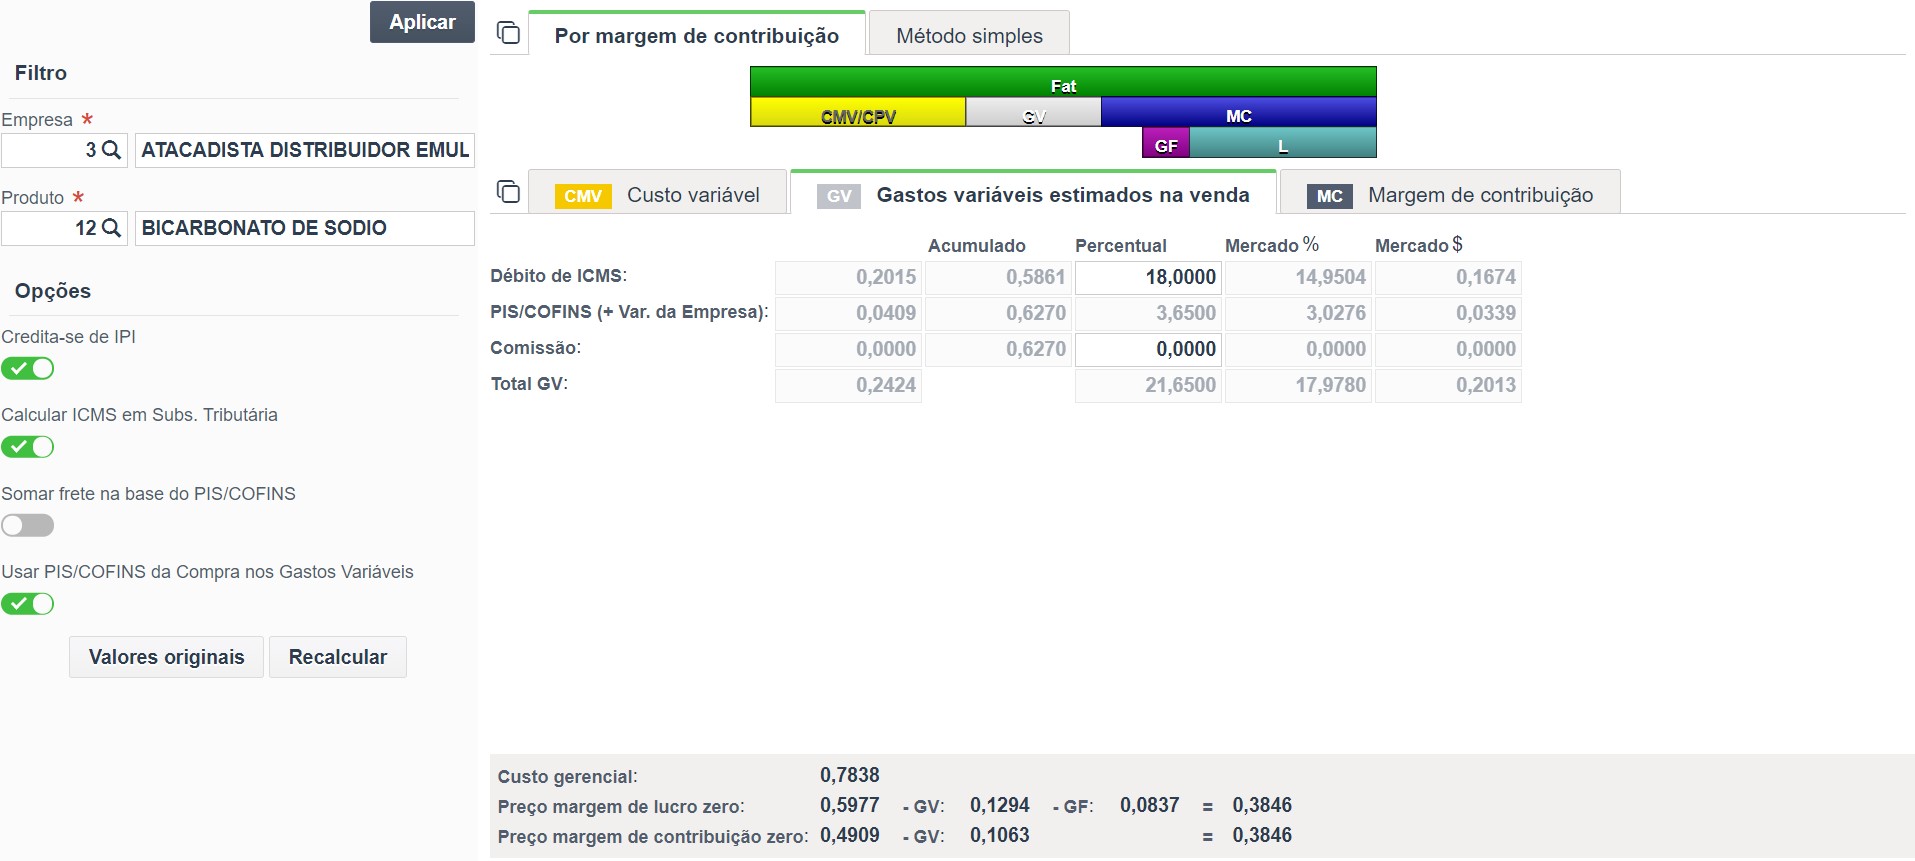Click the Acumulado column header
Viewport: 1915px width, 861px height.
tap(977, 246)
